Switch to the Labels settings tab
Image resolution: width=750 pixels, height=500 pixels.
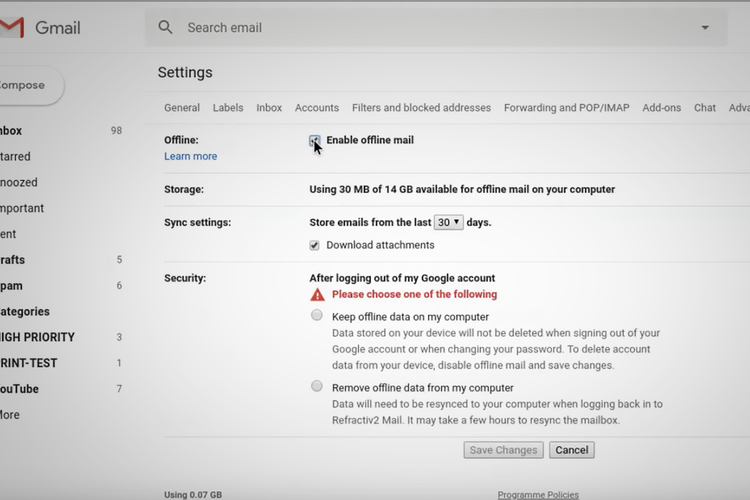(228, 108)
